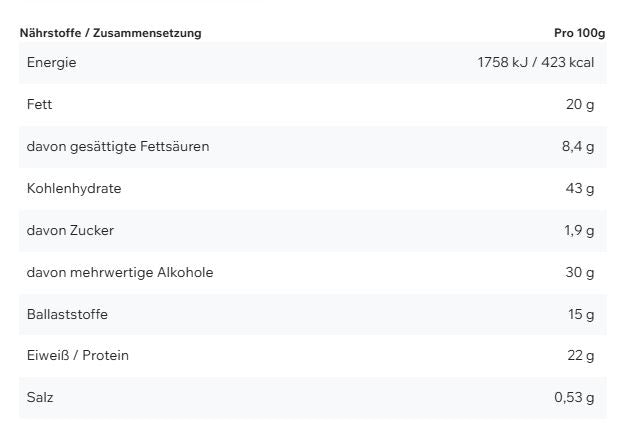Select the Fett row label

click(40, 105)
